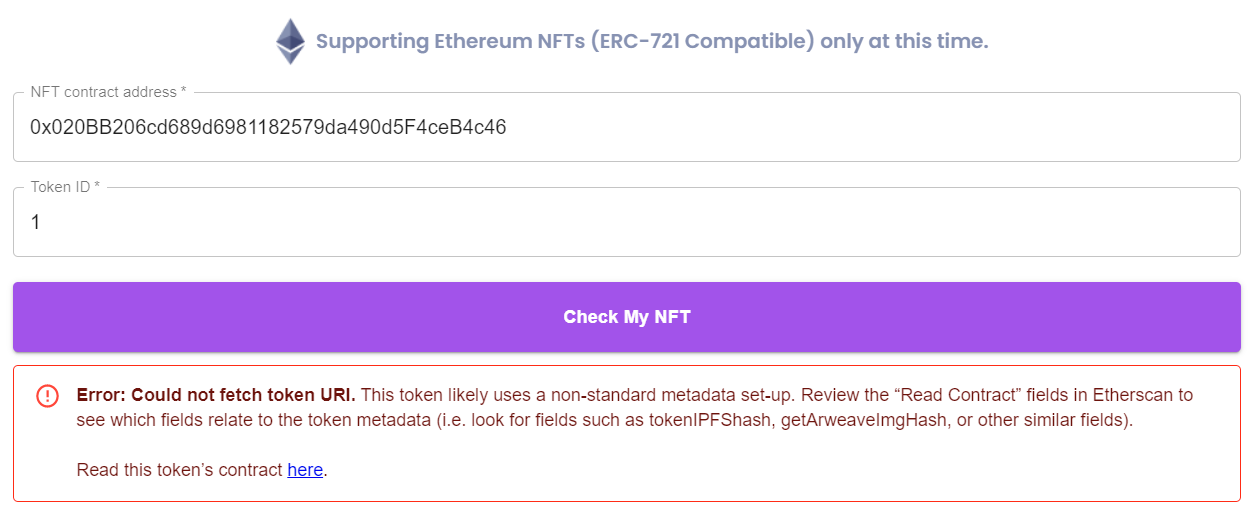Click the bold 'Error: Could not fetch token URI.' text

point(216,395)
